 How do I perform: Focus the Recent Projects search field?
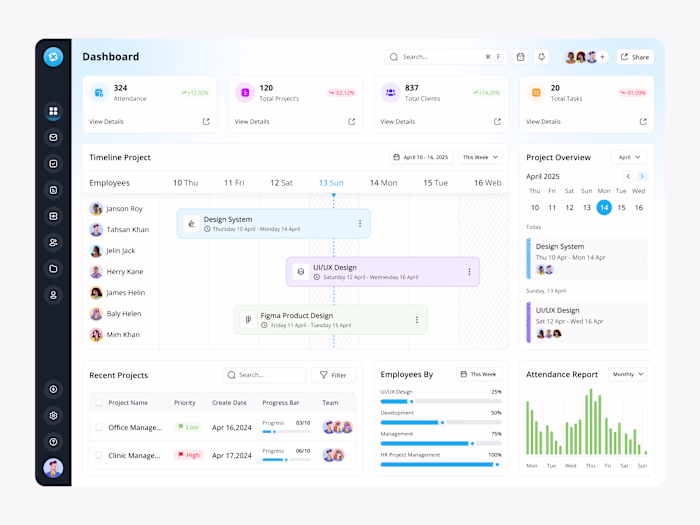264,375
